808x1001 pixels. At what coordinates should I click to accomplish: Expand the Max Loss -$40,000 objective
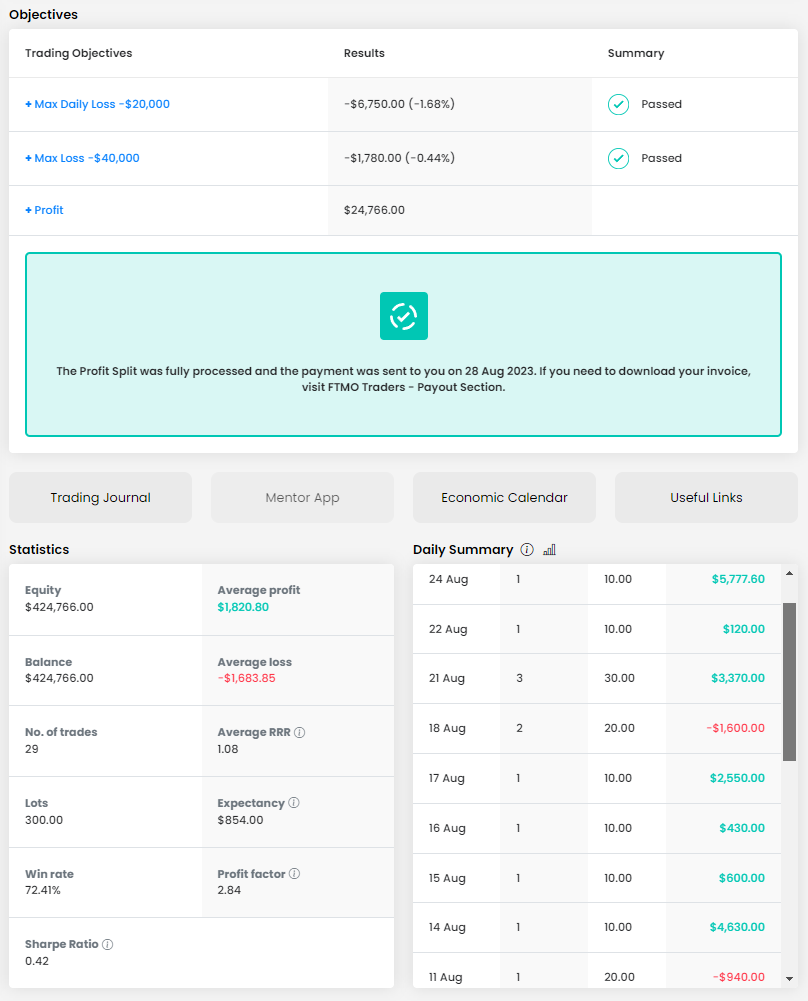click(x=82, y=158)
